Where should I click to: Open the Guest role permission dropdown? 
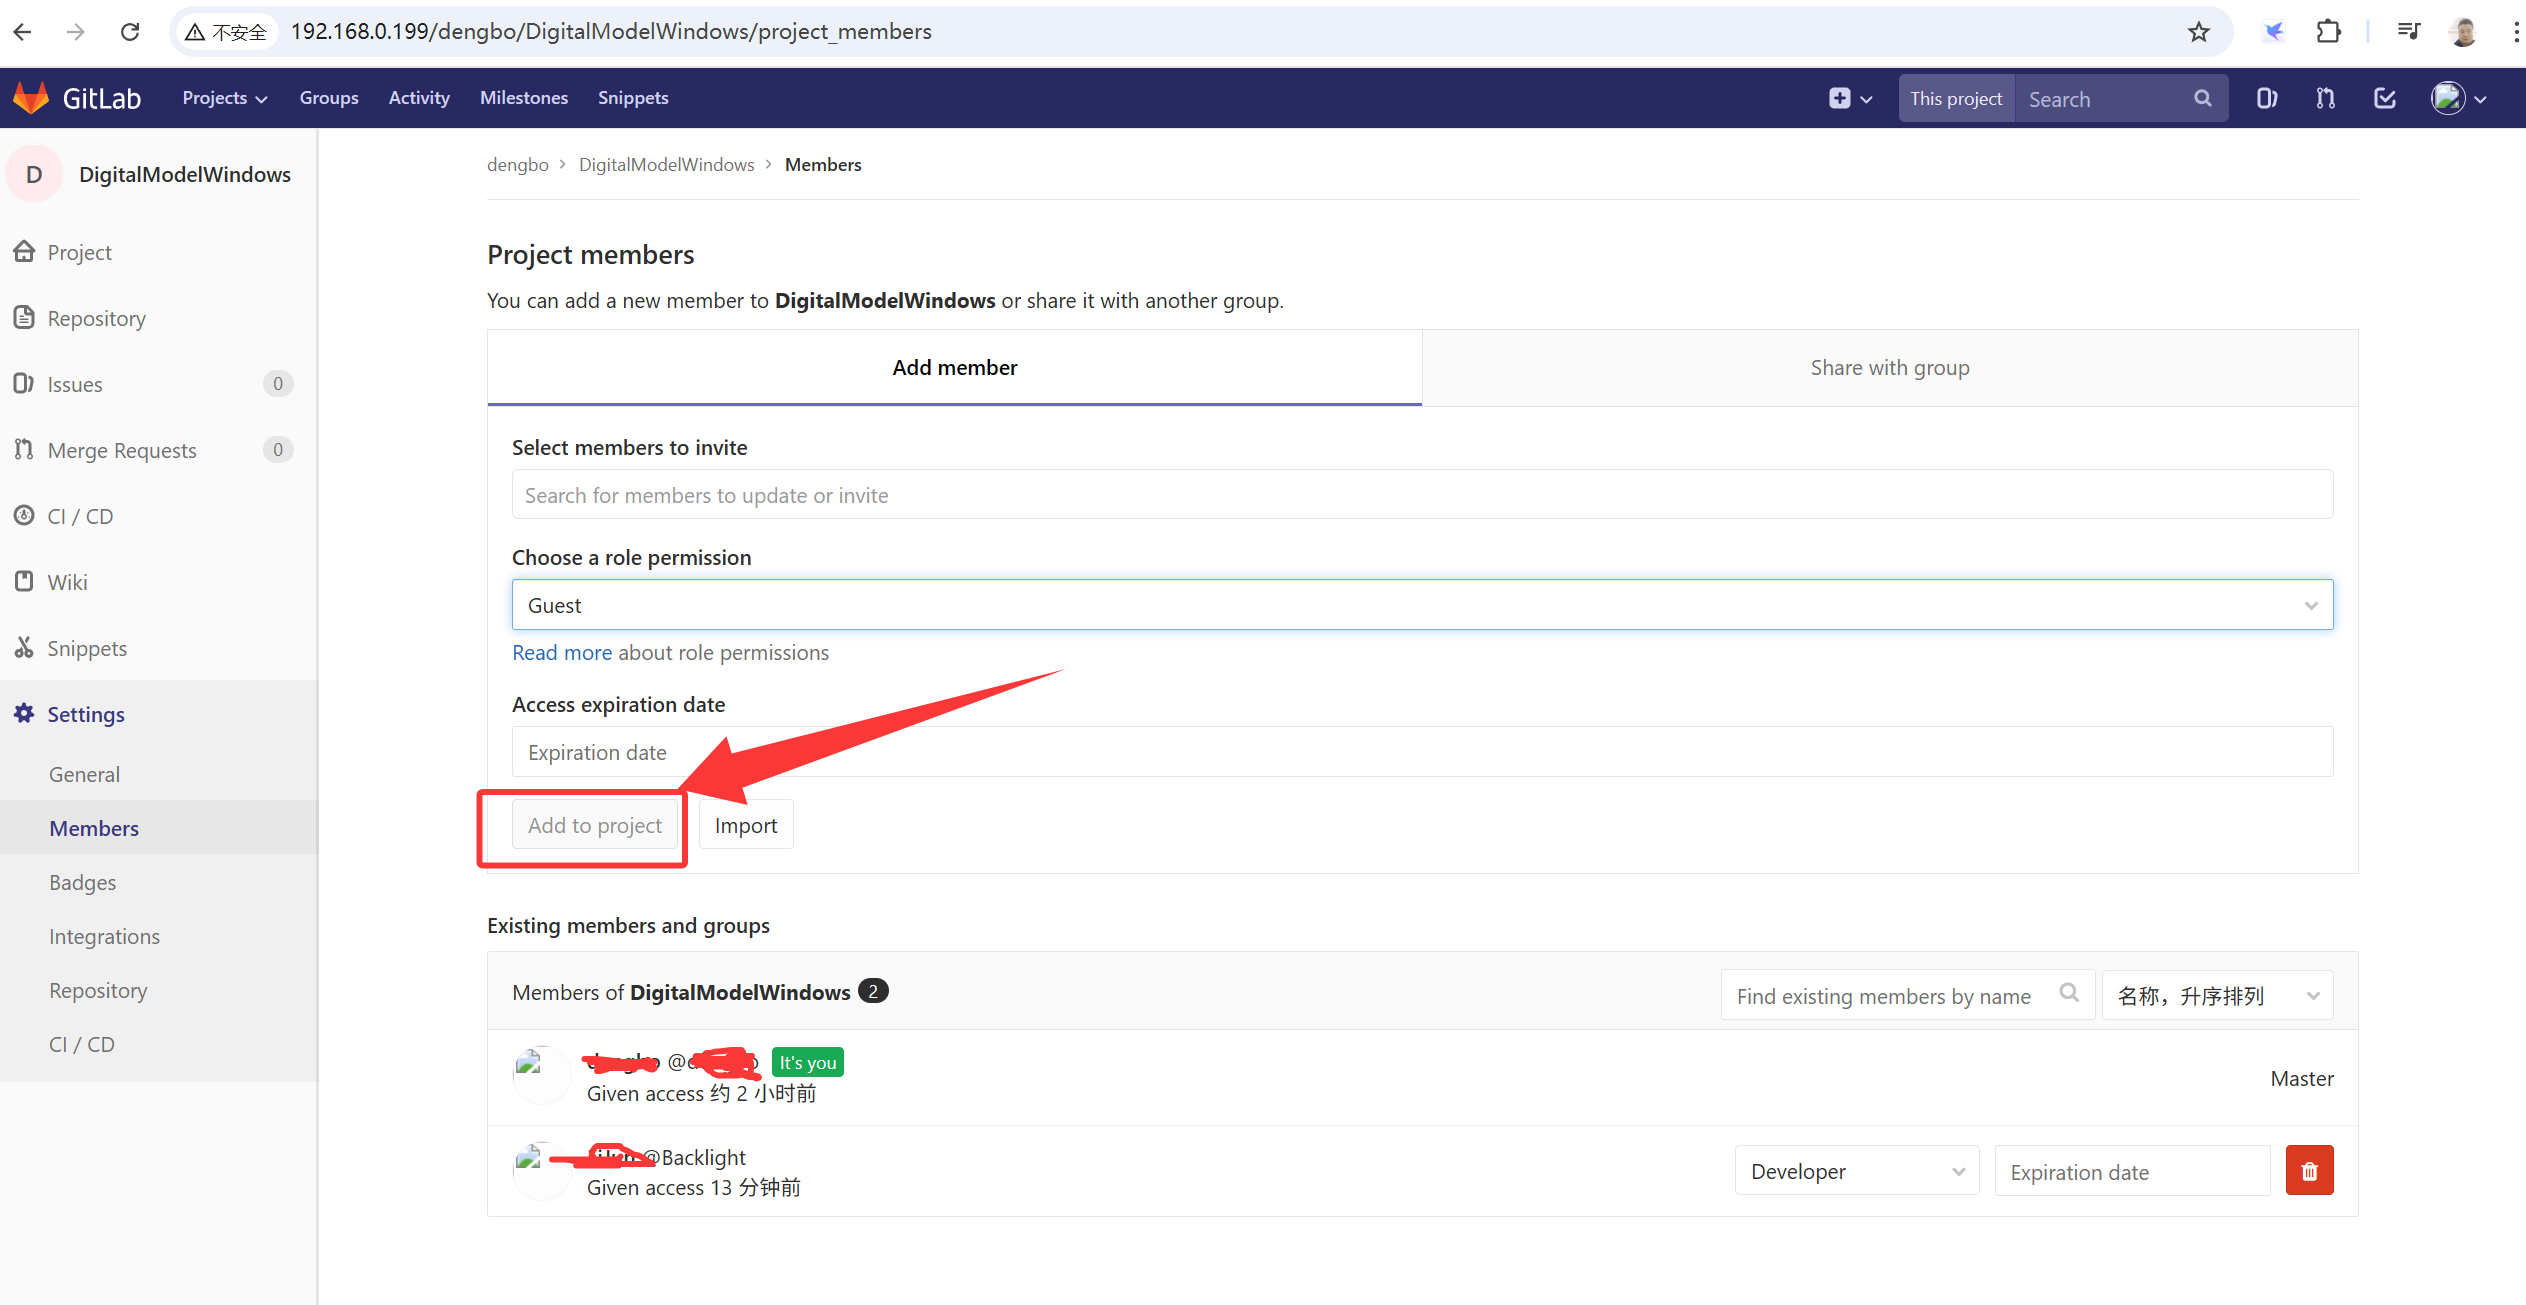[x=1422, y=605]
